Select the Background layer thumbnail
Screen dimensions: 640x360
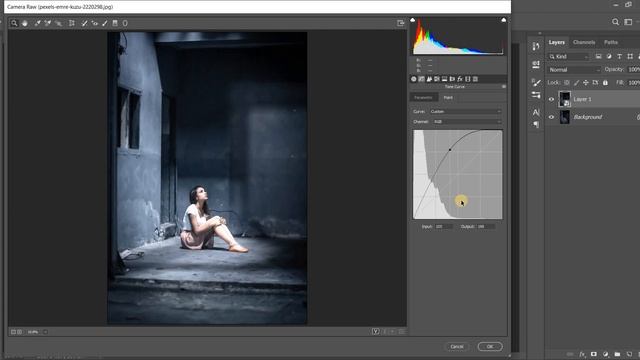pyautogui.click(x=564, y=117)
